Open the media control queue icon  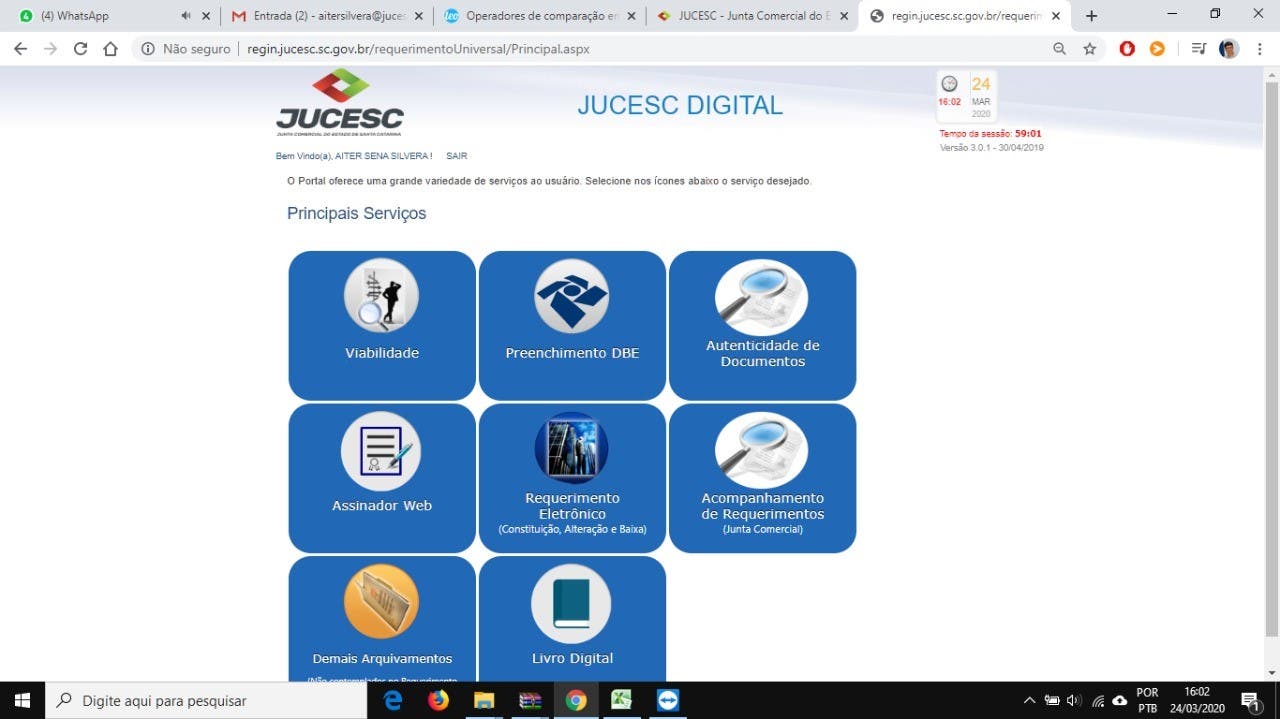pos(1199,48)
